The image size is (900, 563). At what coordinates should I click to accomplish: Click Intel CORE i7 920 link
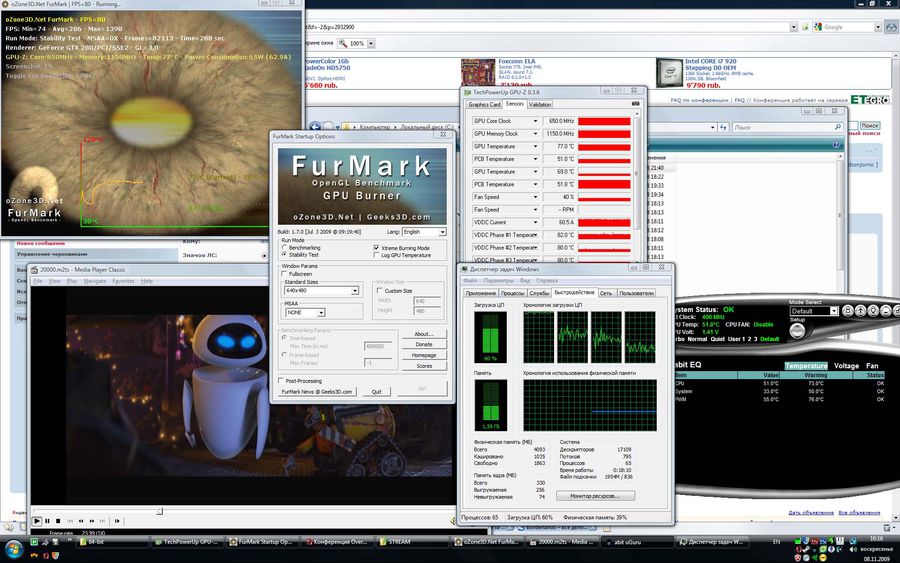tap(710, 61)
